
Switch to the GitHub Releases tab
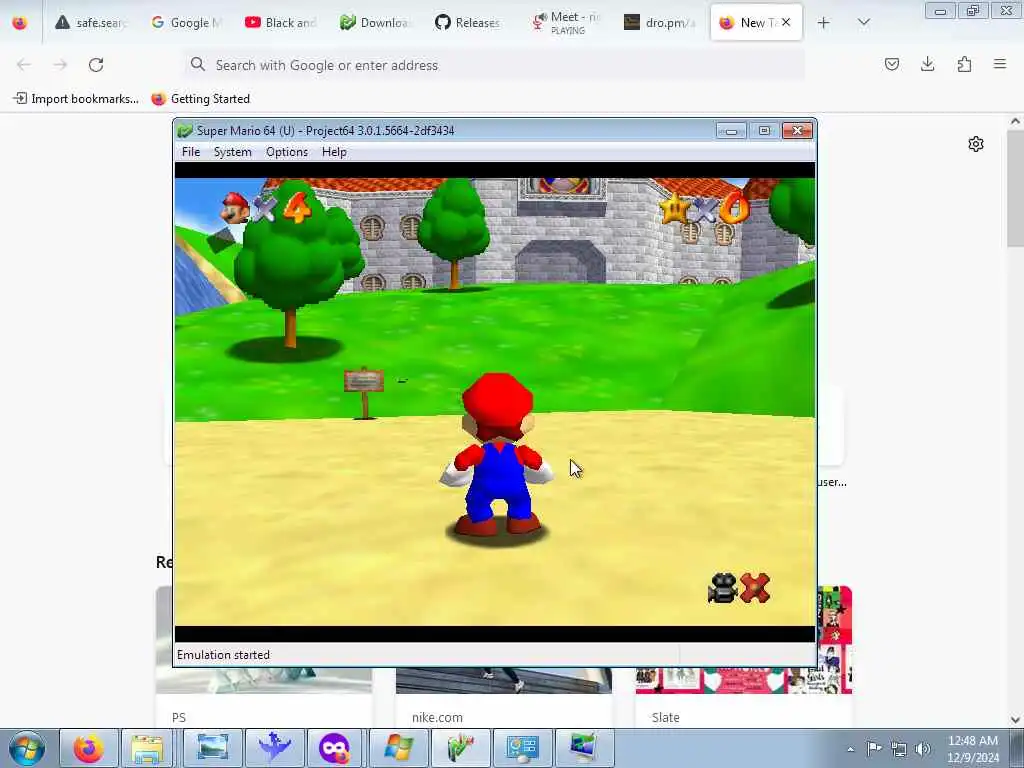pos(469,23)
